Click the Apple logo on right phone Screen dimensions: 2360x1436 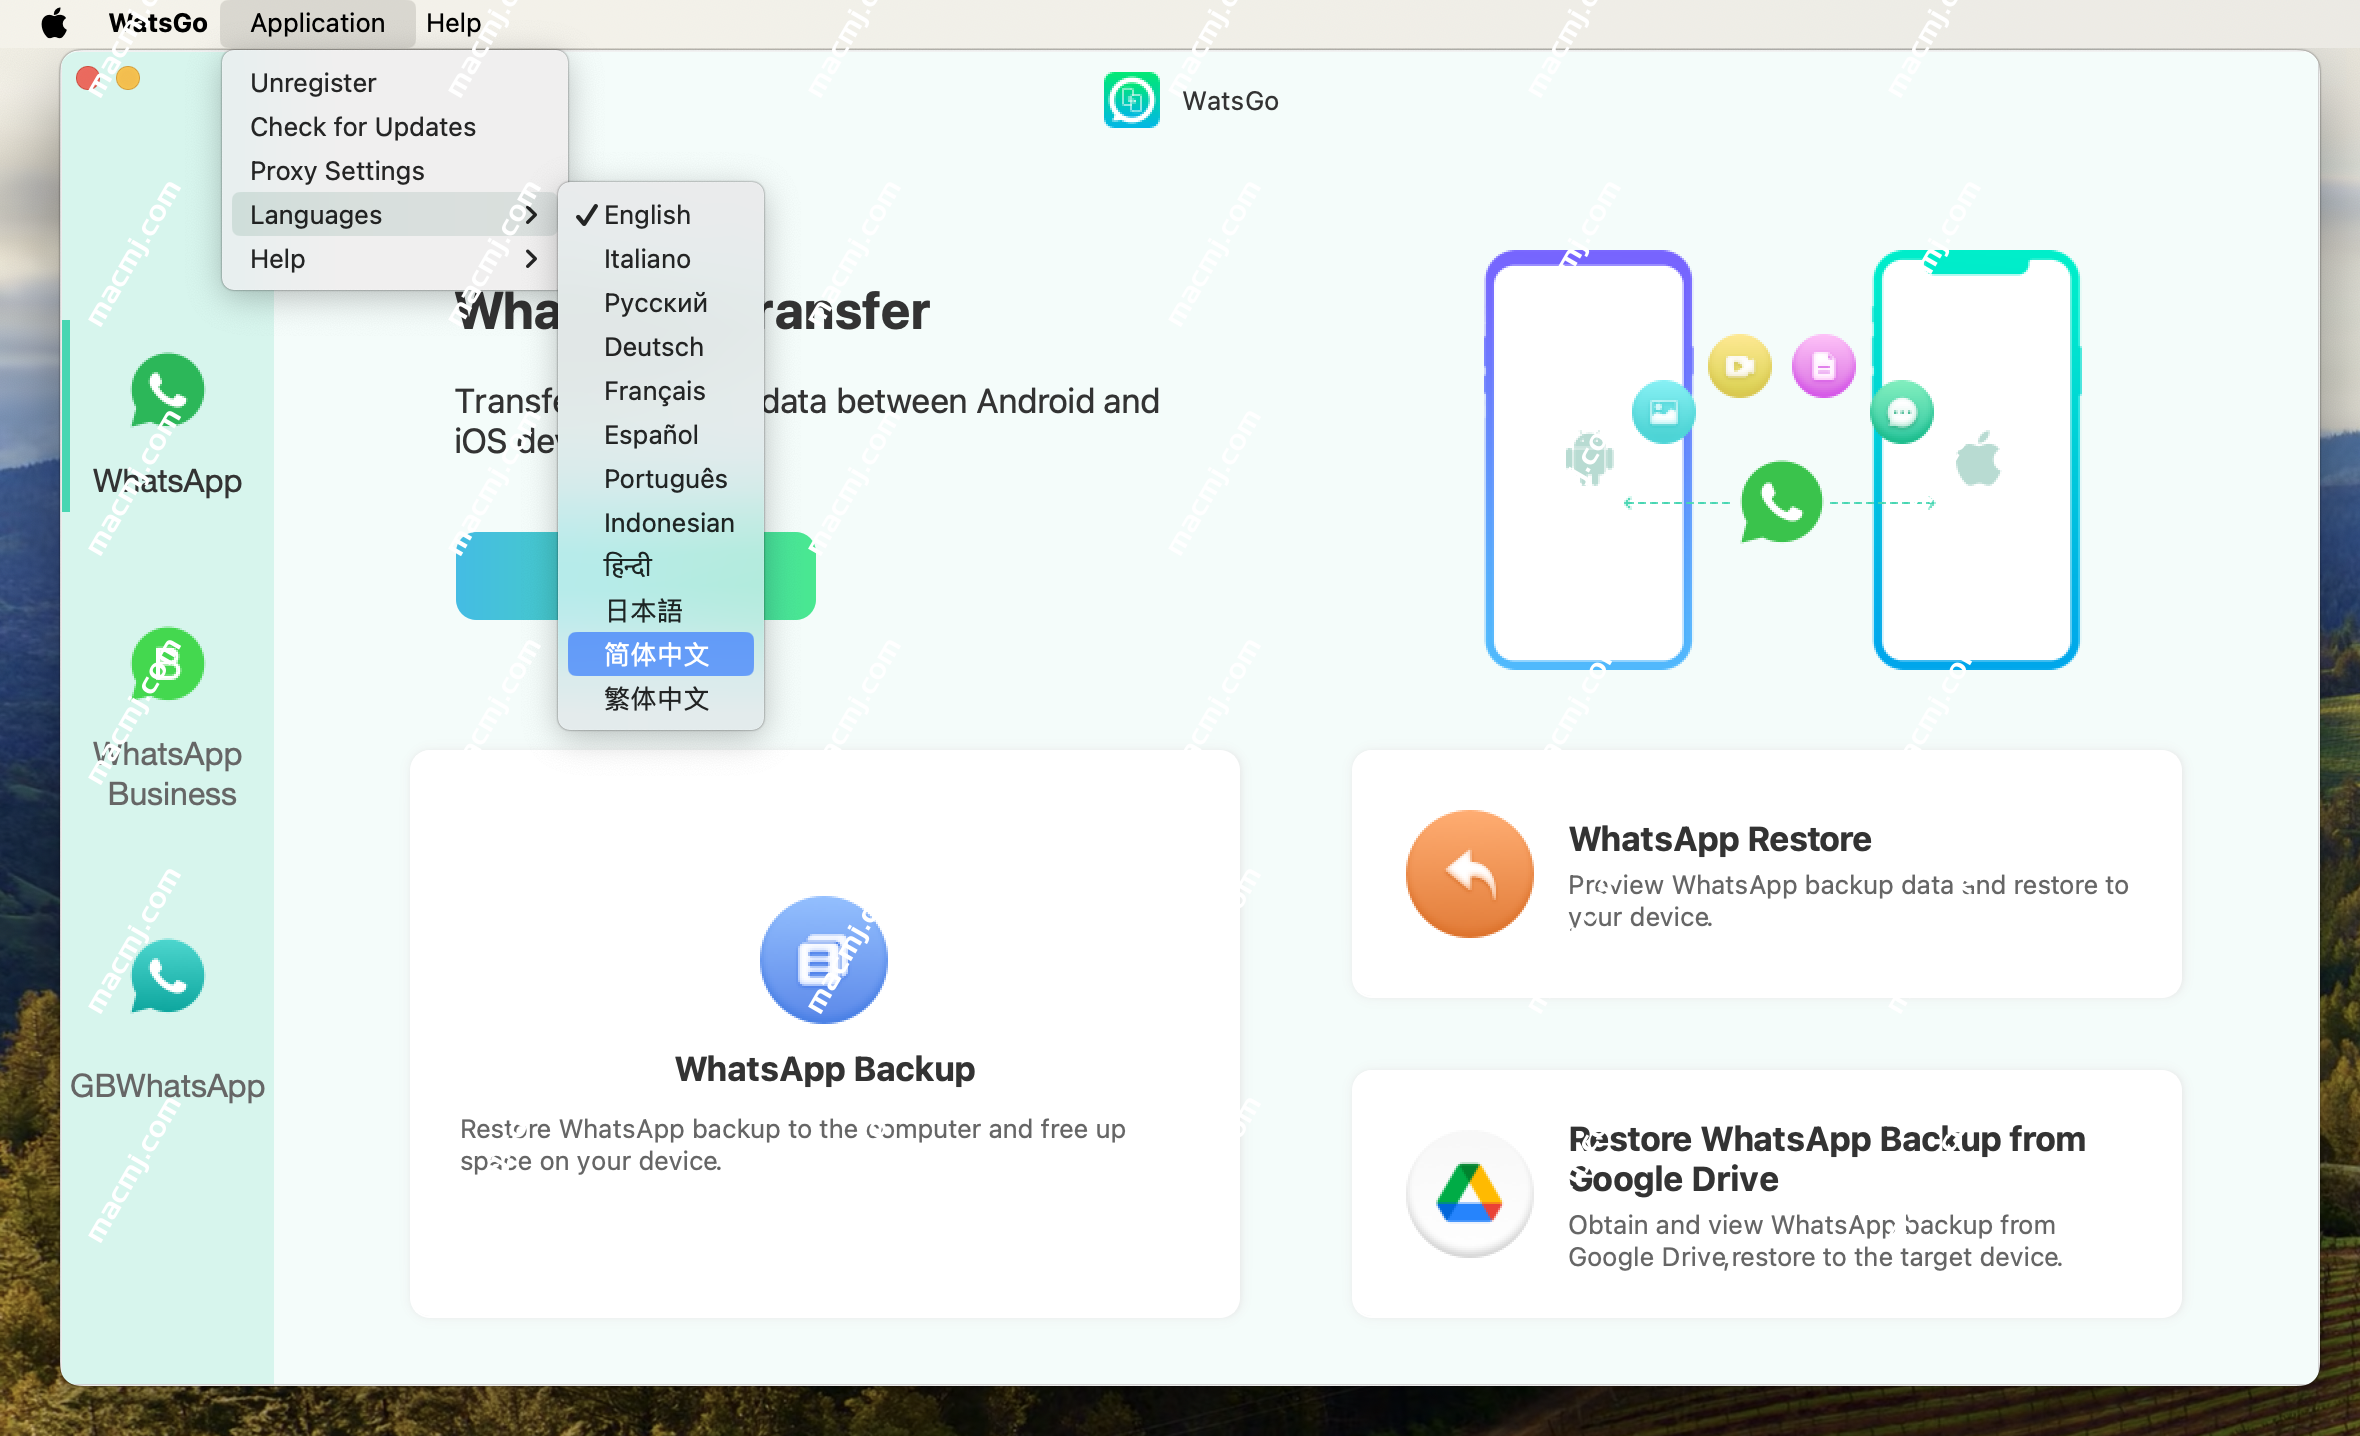(1978, 459)
